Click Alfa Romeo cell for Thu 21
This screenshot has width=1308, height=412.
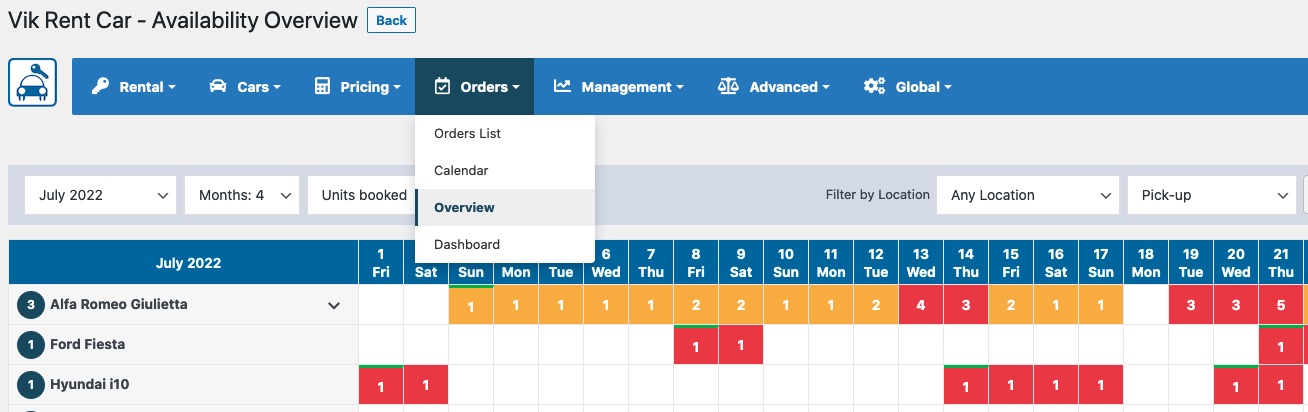pos(1281,305)
